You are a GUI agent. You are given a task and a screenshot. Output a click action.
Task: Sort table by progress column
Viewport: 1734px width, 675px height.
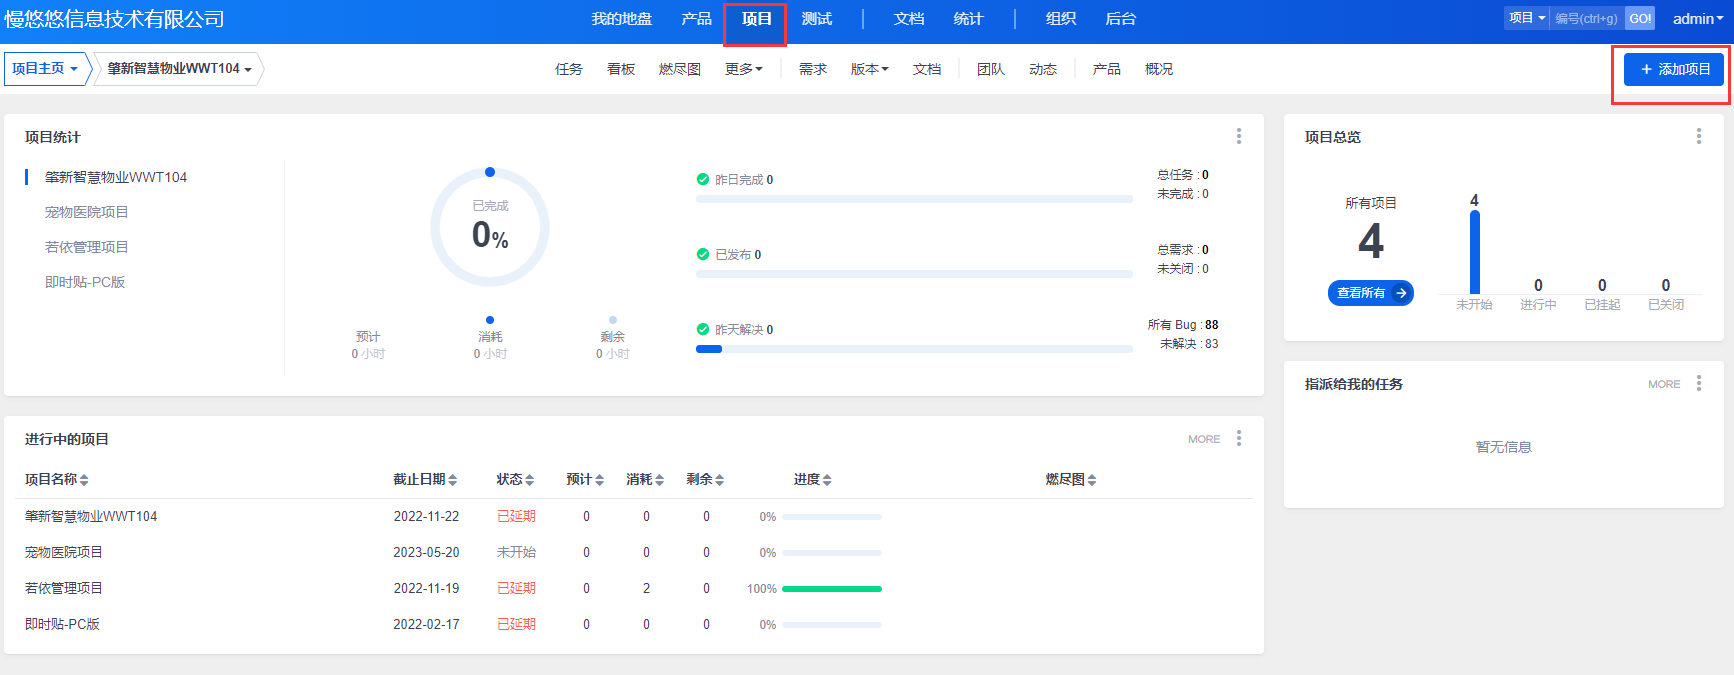click(812, 480)
